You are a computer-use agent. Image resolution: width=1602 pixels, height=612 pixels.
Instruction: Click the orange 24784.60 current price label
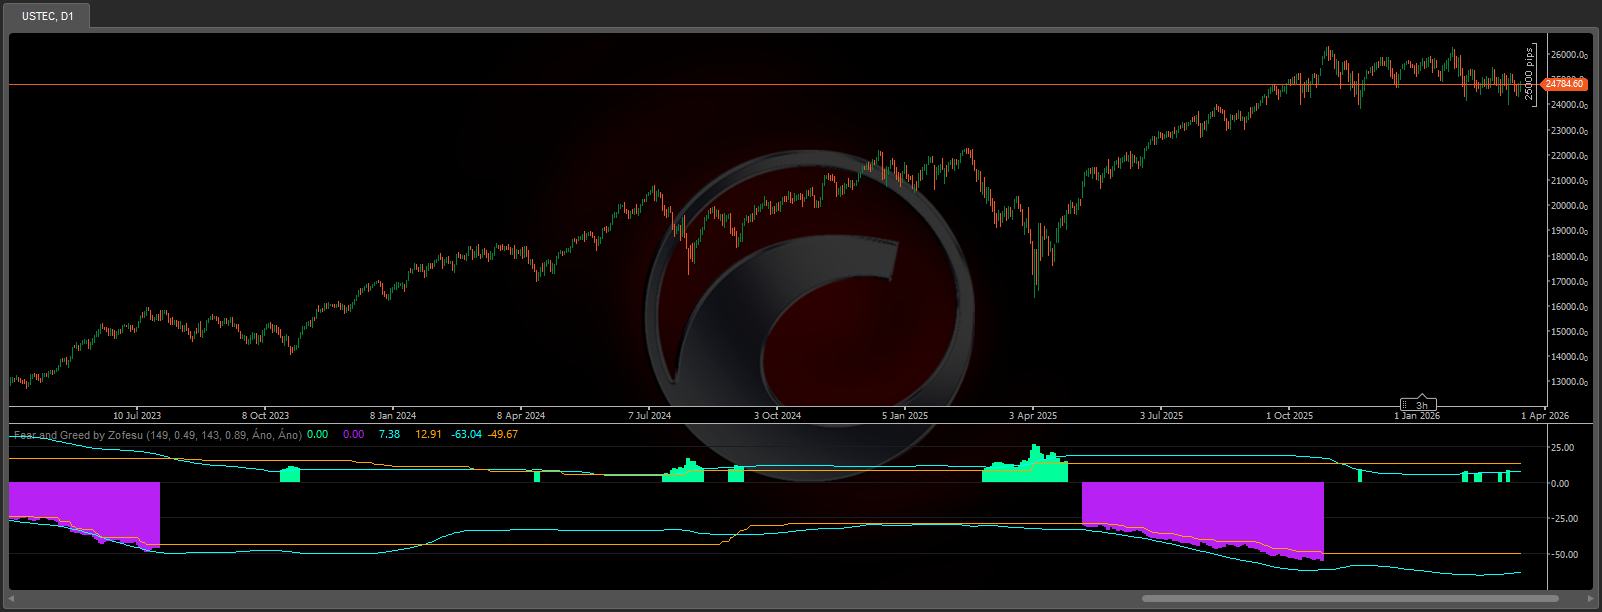coord(1566,84)
